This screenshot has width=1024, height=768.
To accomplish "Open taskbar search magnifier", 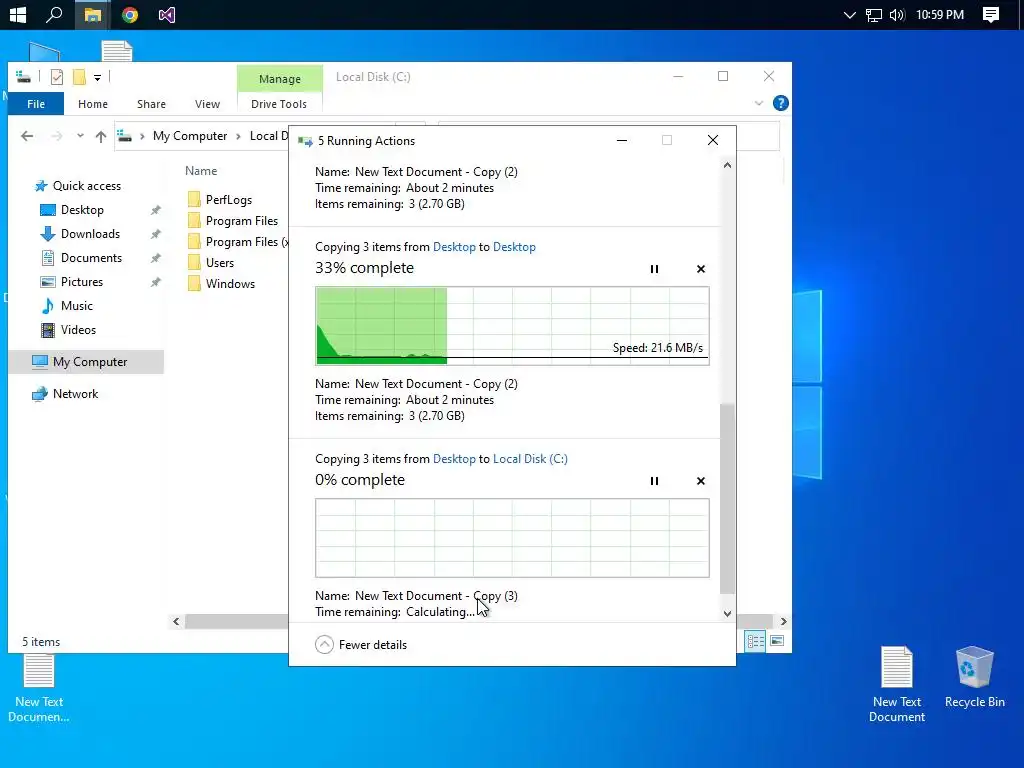I will coord(54,14).
